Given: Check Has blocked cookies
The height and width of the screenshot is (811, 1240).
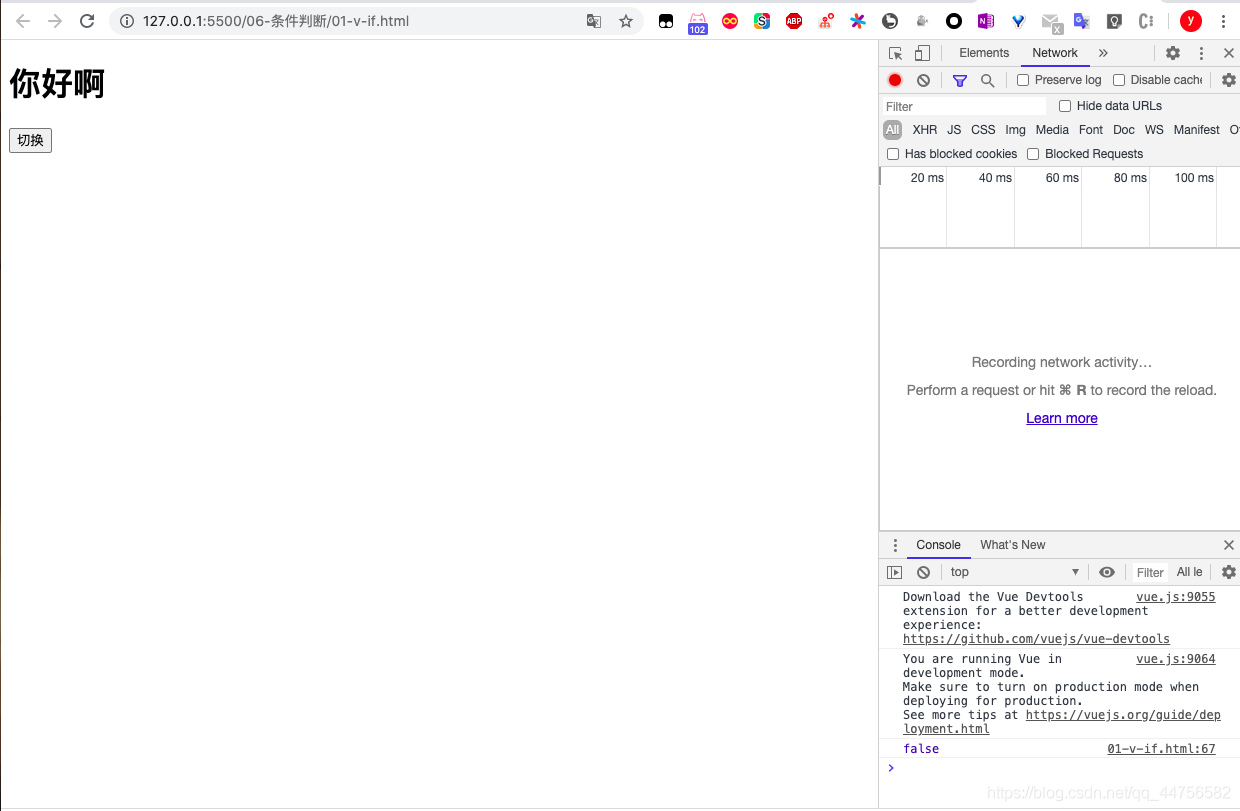Looking at the screenshot, I should [x=893, y=154].
